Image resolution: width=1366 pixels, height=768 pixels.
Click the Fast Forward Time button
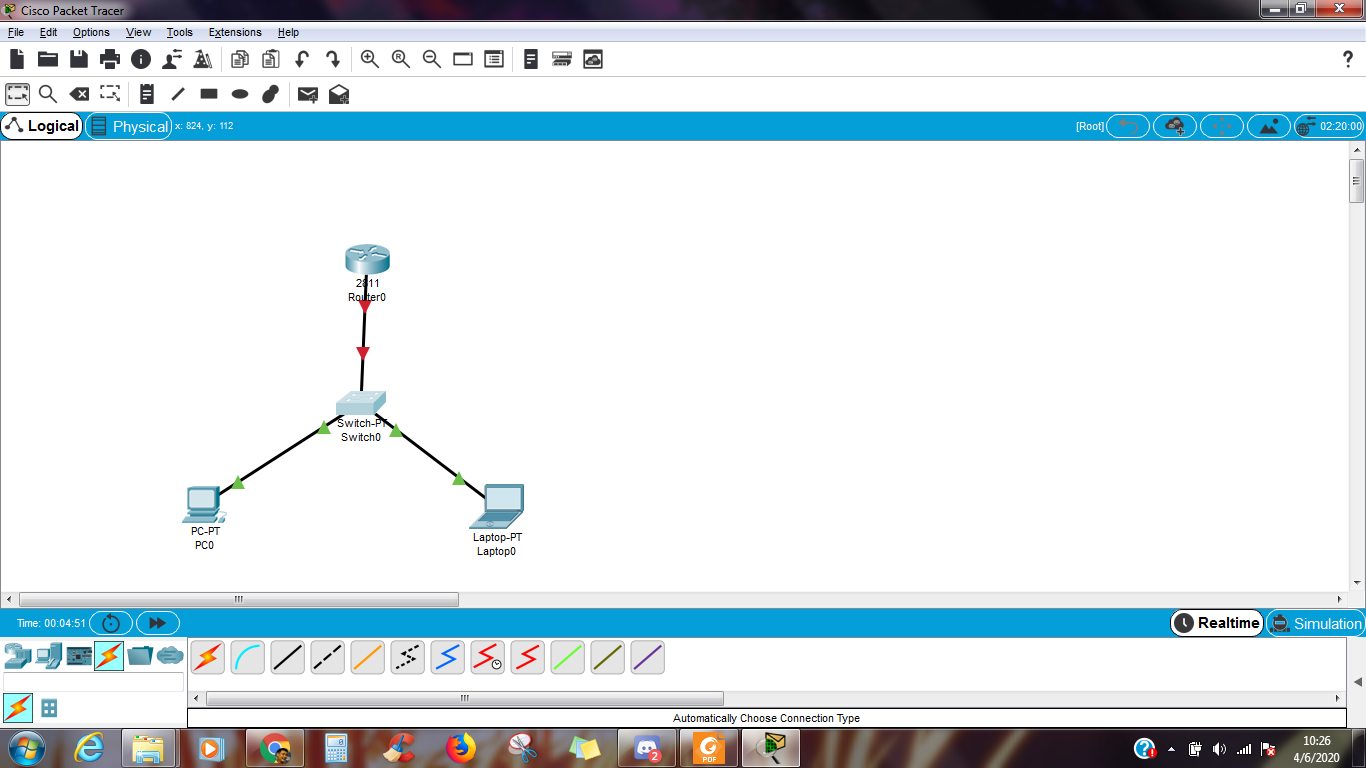(157, 623)
